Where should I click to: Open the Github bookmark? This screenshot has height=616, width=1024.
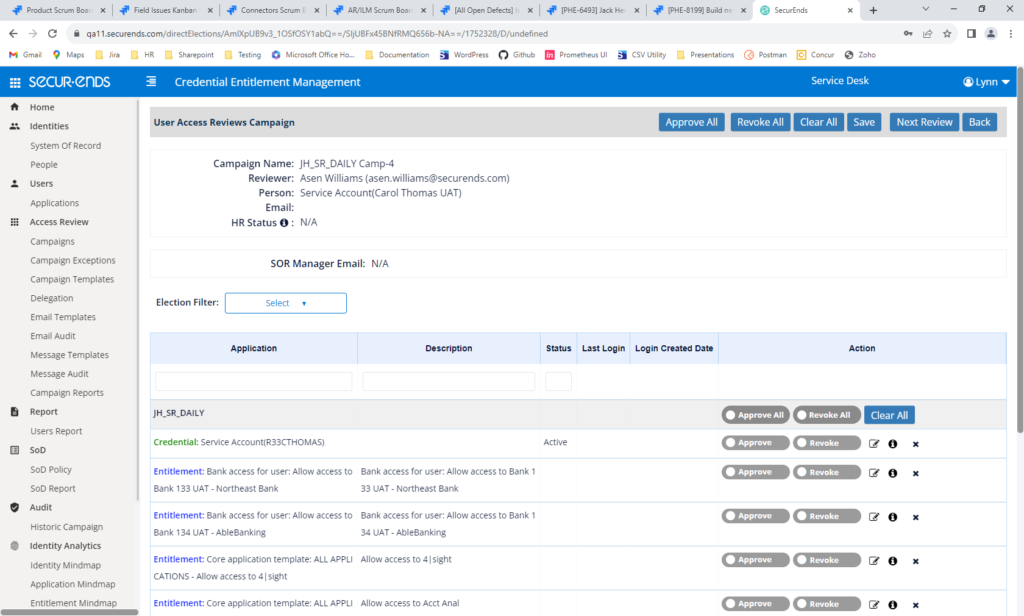pos(517,55)
